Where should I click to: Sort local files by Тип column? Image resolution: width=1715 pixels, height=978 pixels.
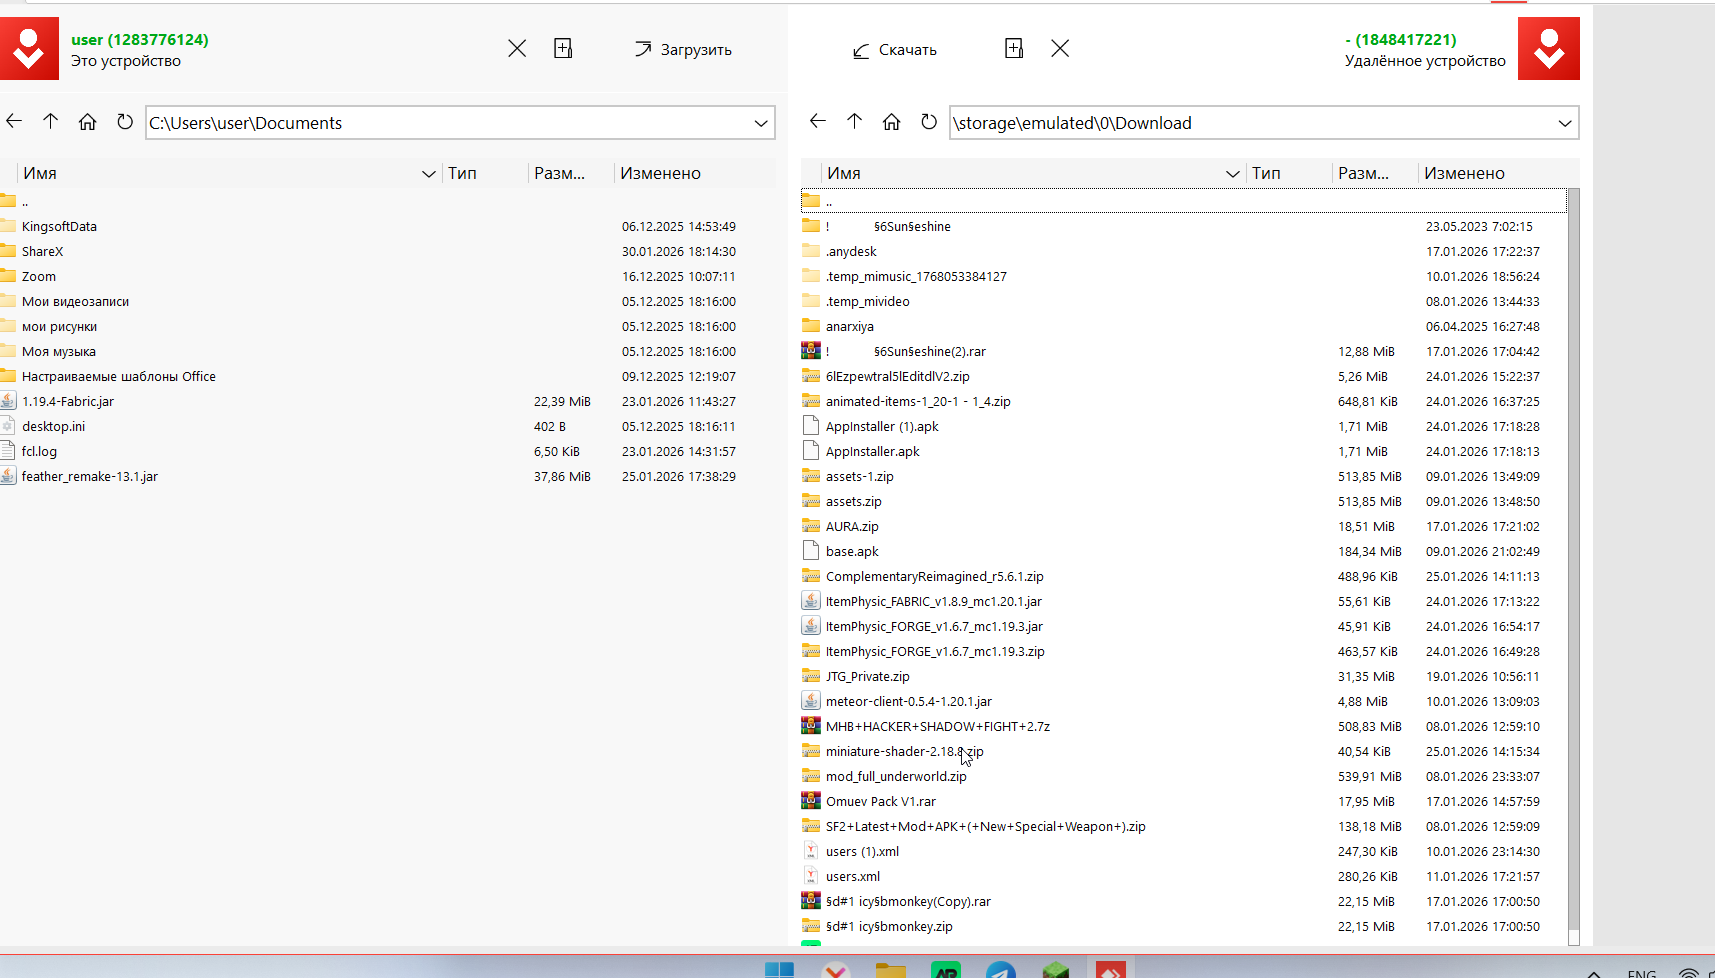(462, 174)
